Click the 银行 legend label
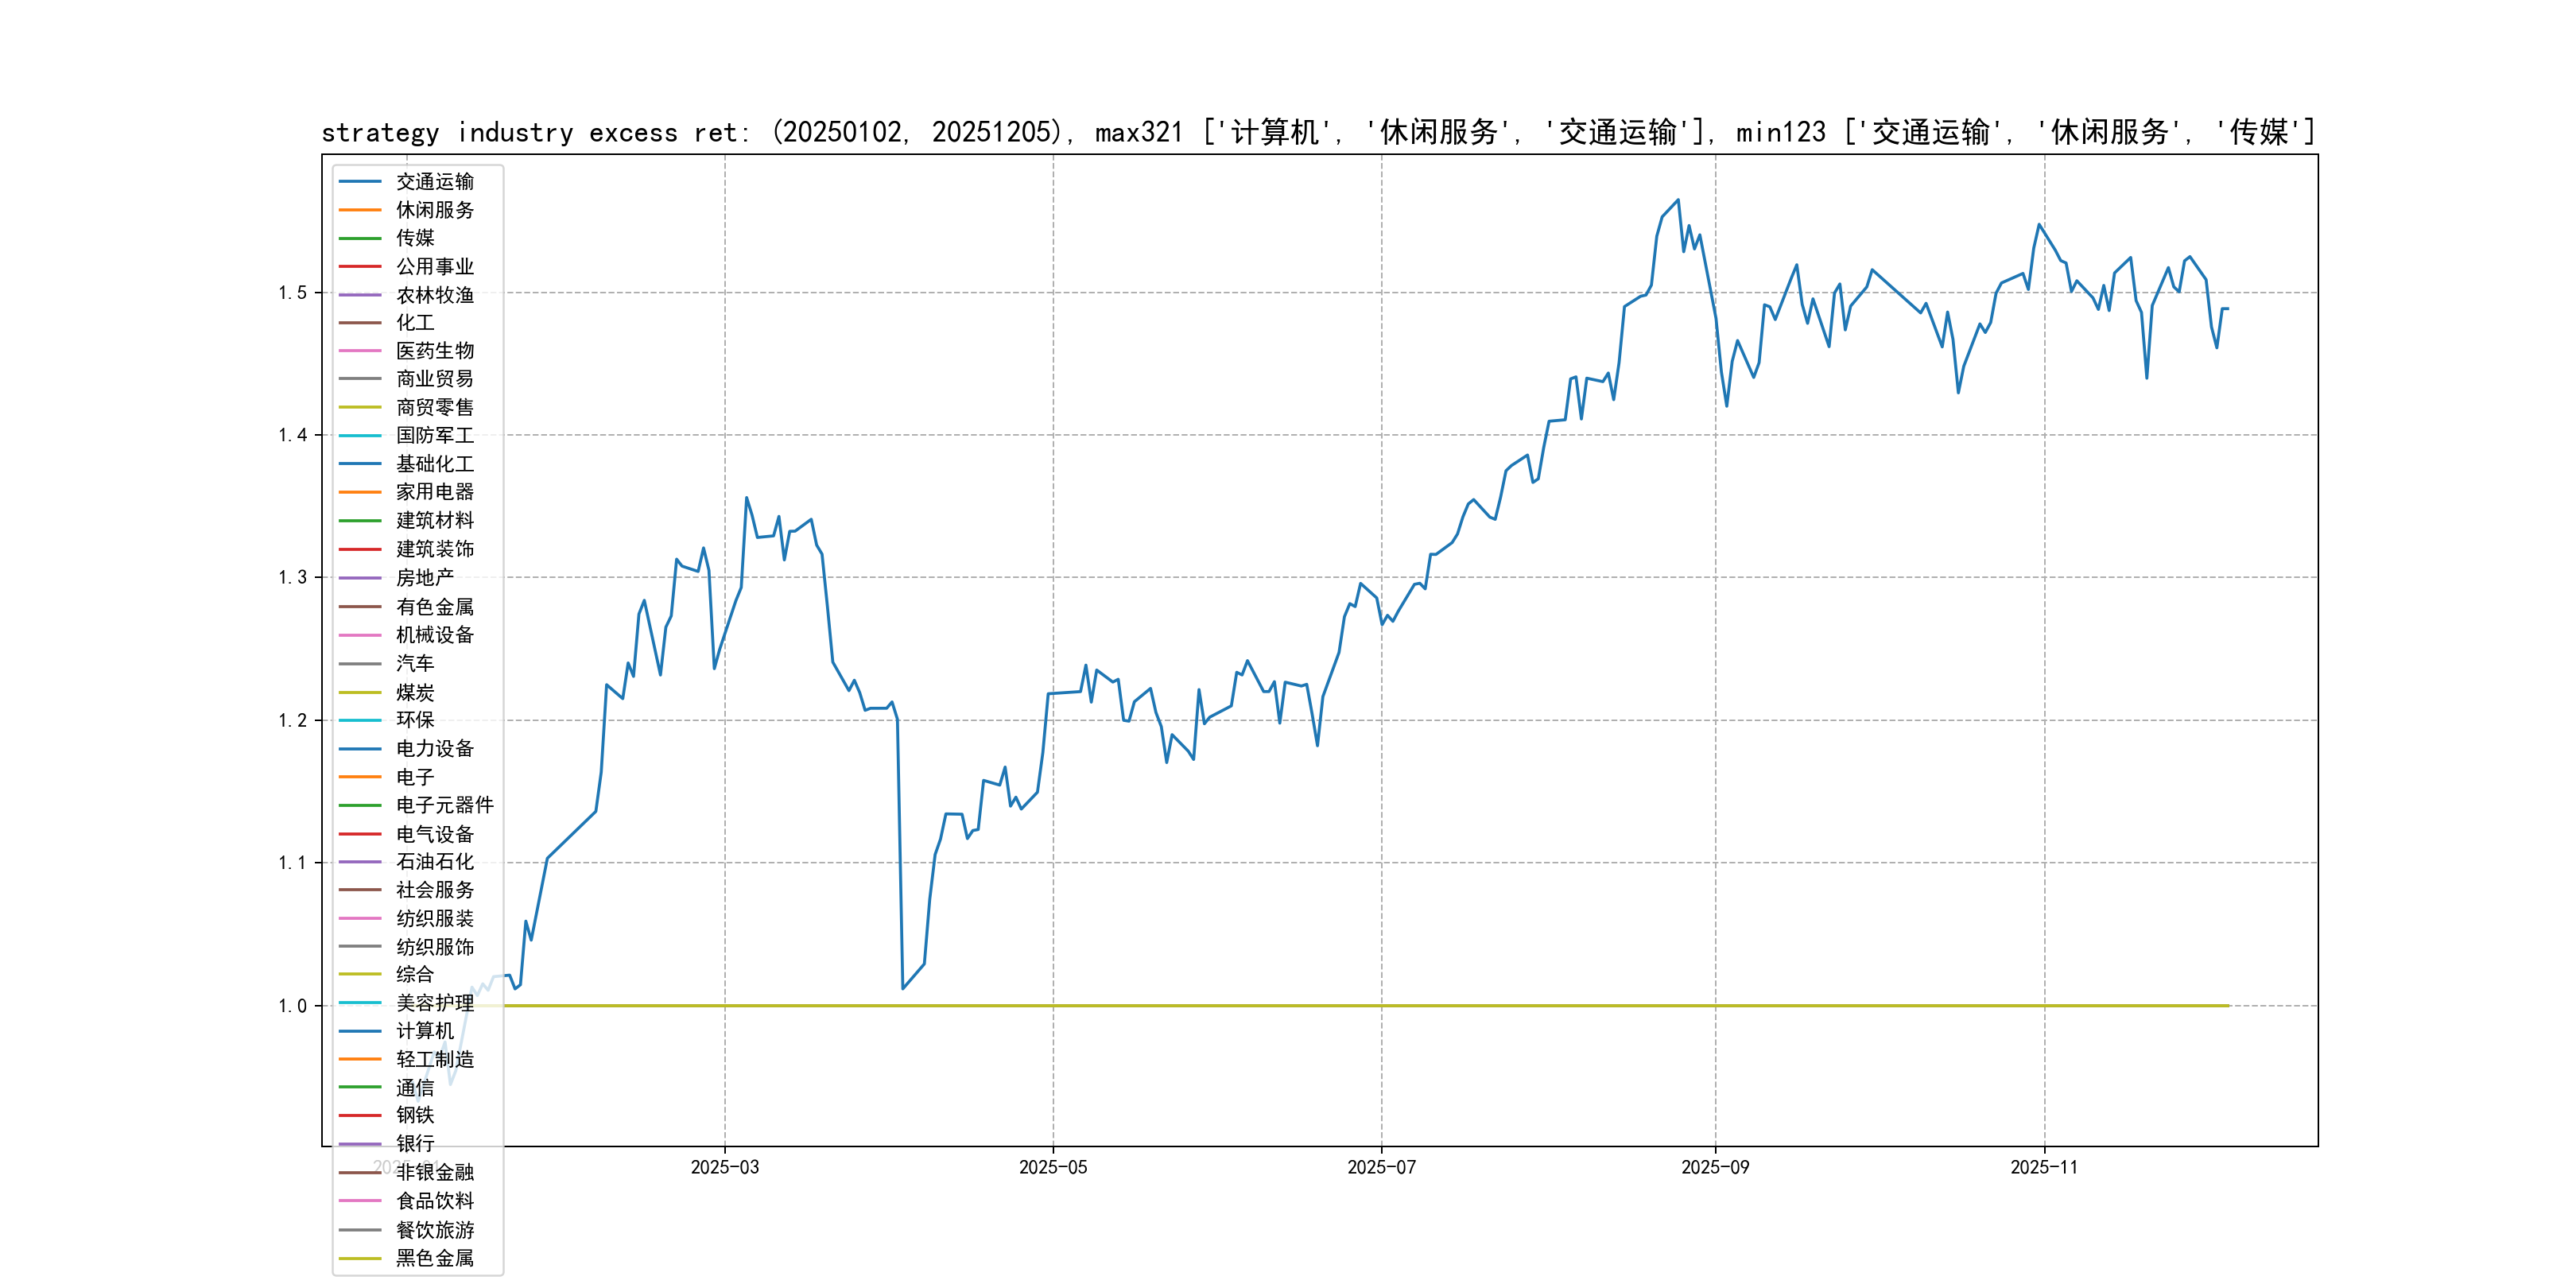 coord(415,1144)
